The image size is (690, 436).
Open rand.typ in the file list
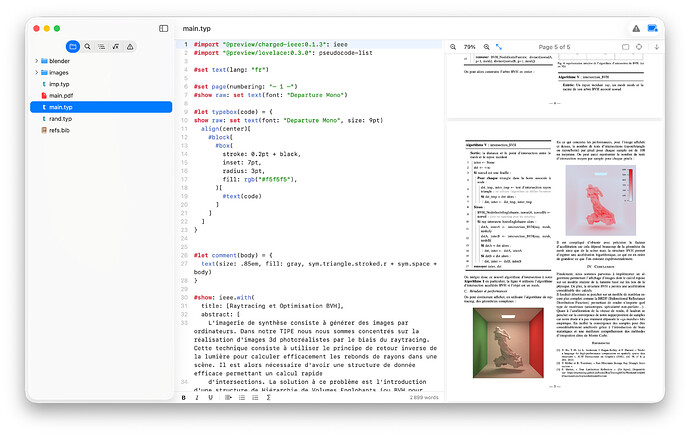click(x=101, y=118)
